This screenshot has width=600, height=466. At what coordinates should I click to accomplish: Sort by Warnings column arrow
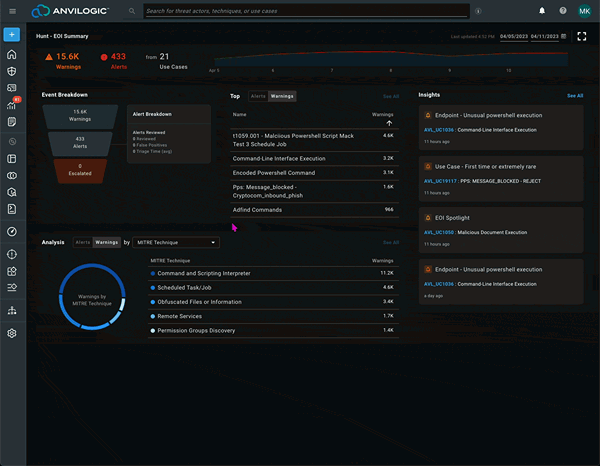click(x=389, y=123)
